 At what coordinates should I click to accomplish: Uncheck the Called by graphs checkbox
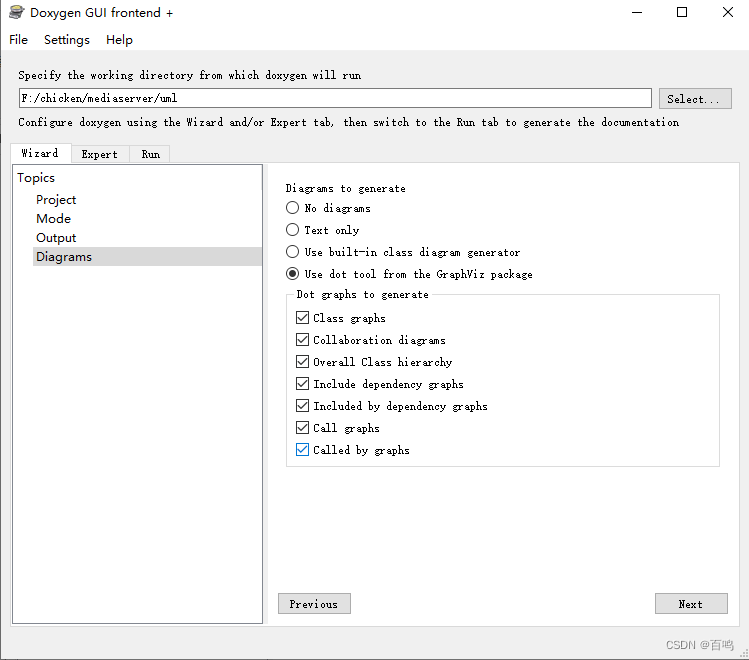tap(302, 449)
